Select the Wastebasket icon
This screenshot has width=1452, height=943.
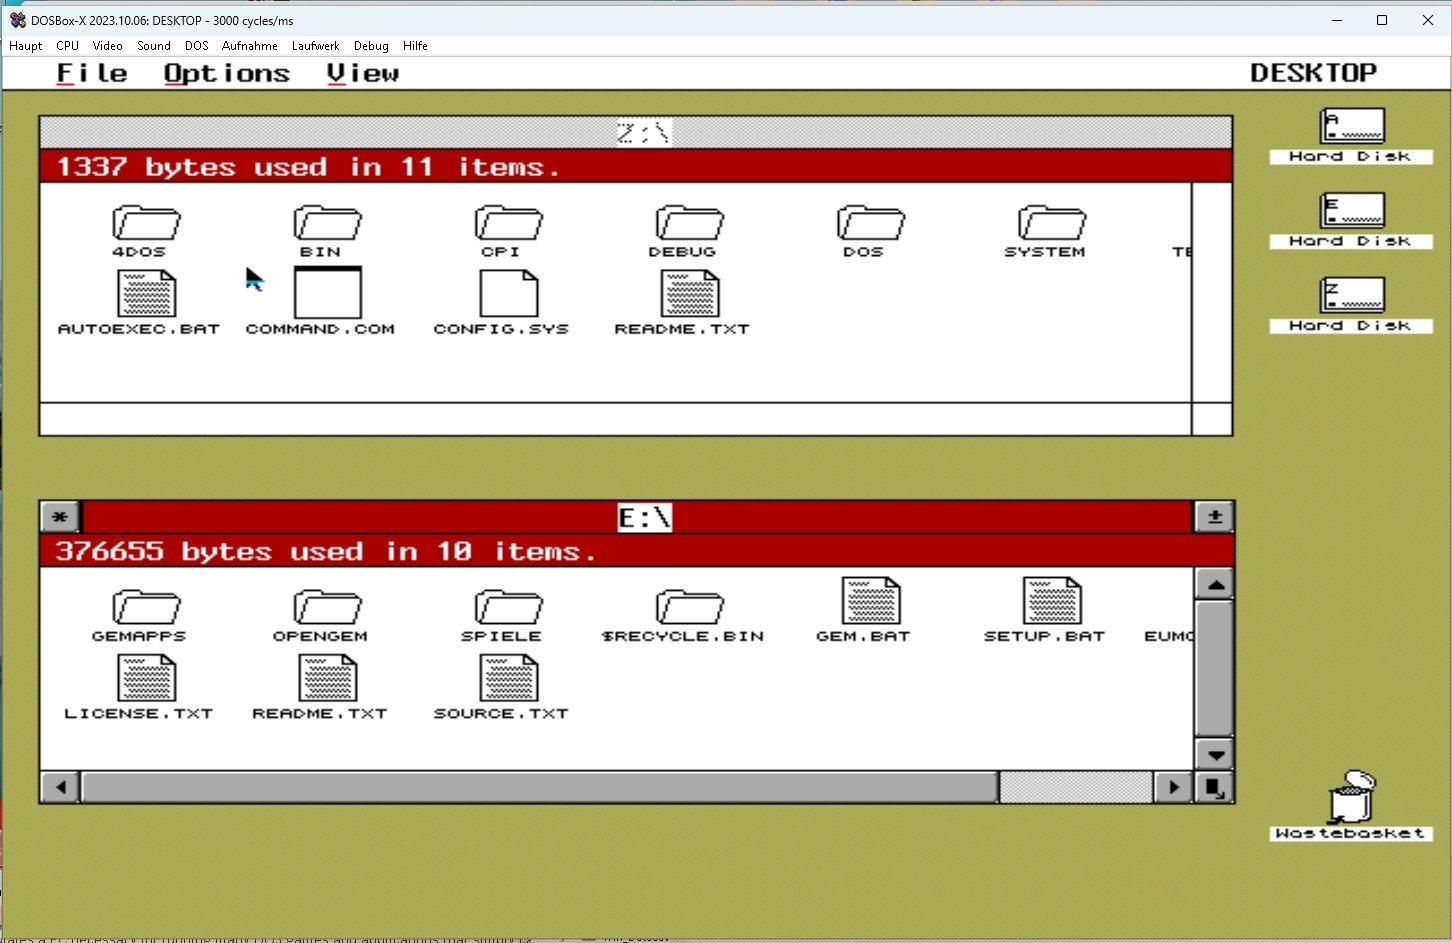pyautogui.click(x=1351, y=797)
